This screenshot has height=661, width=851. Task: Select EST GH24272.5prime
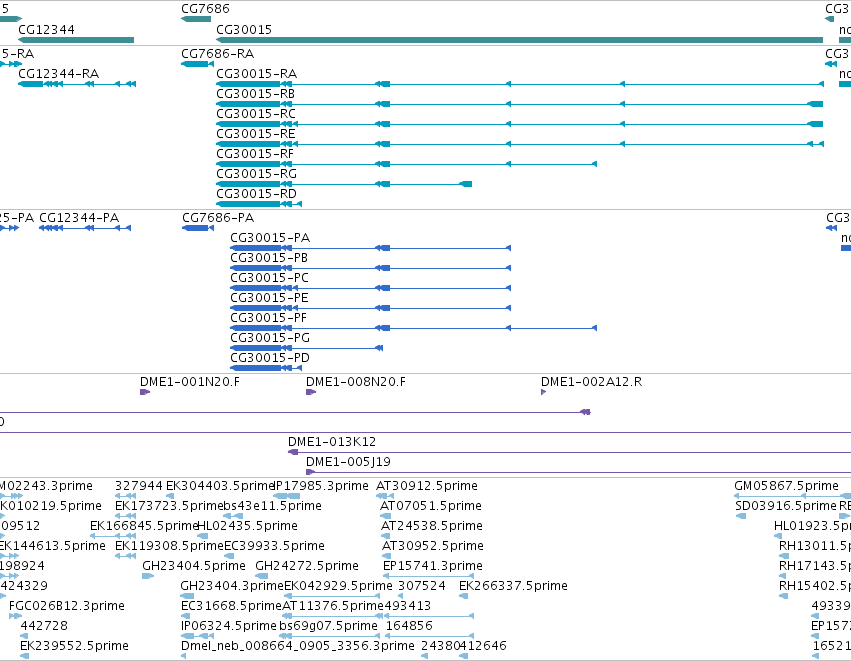(x=307, y=566)
